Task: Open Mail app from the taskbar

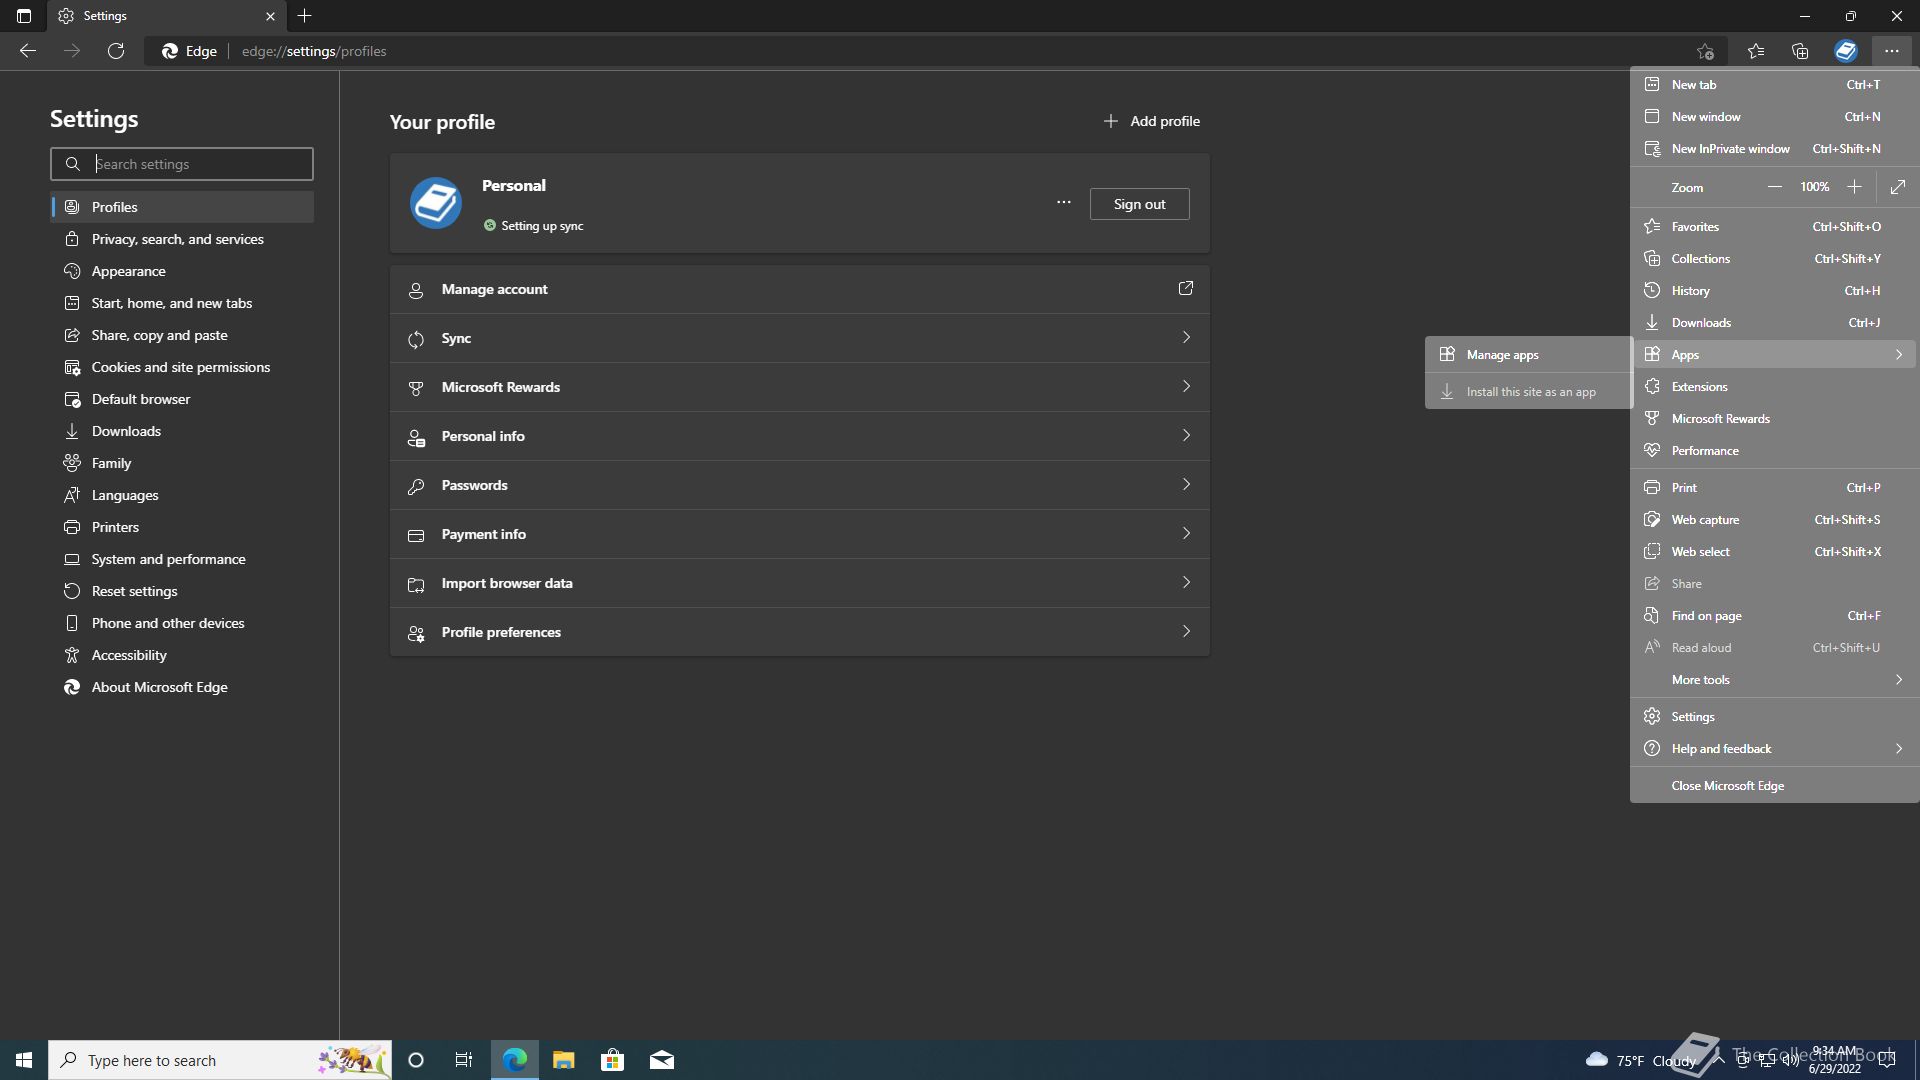Action: 662,1060
